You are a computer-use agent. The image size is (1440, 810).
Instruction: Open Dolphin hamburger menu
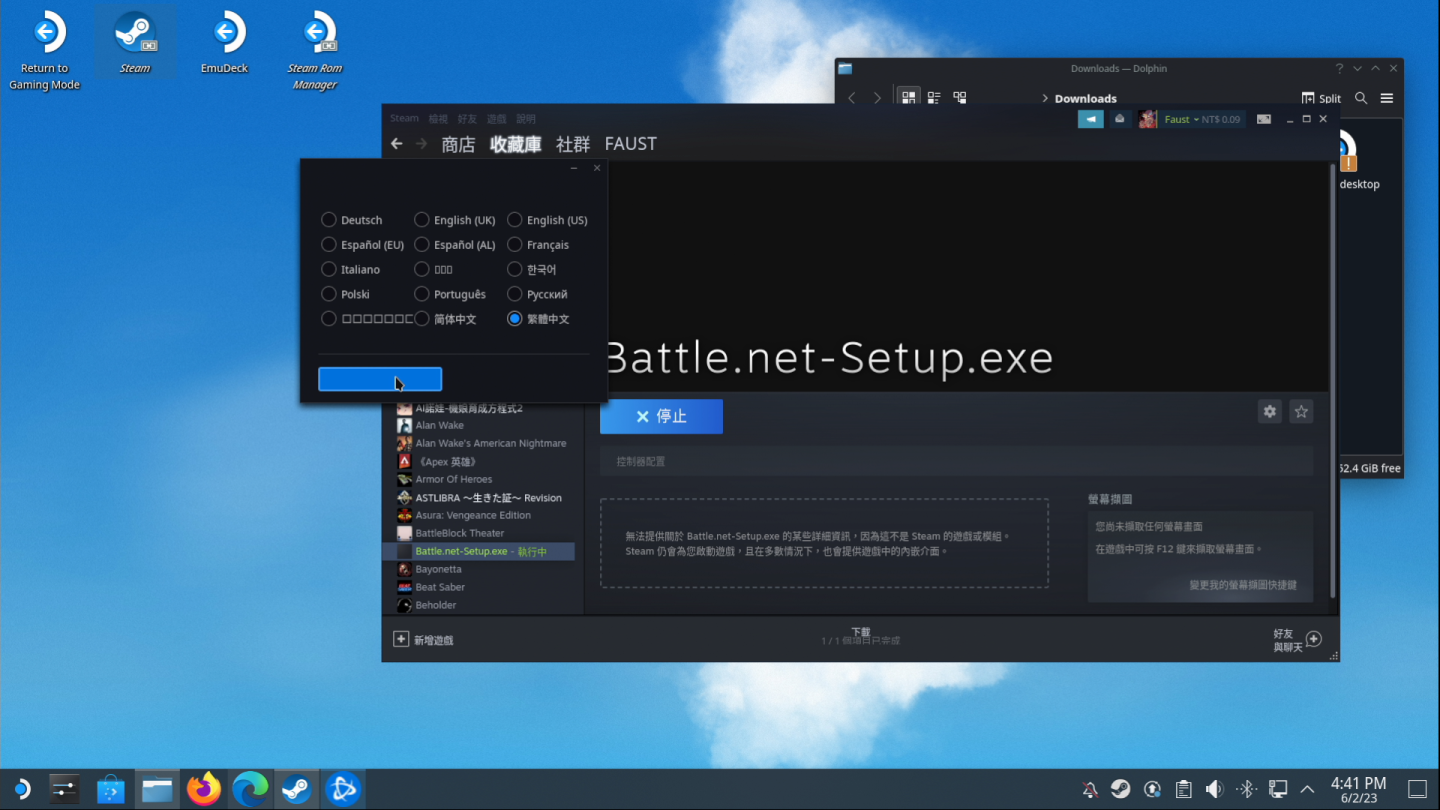click(x=1387, y=98)
